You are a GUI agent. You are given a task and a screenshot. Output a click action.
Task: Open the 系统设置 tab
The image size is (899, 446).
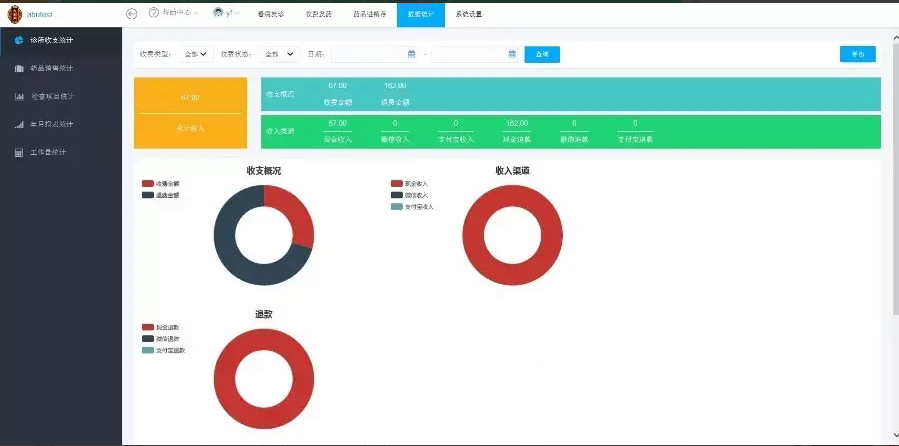point(468,14)
